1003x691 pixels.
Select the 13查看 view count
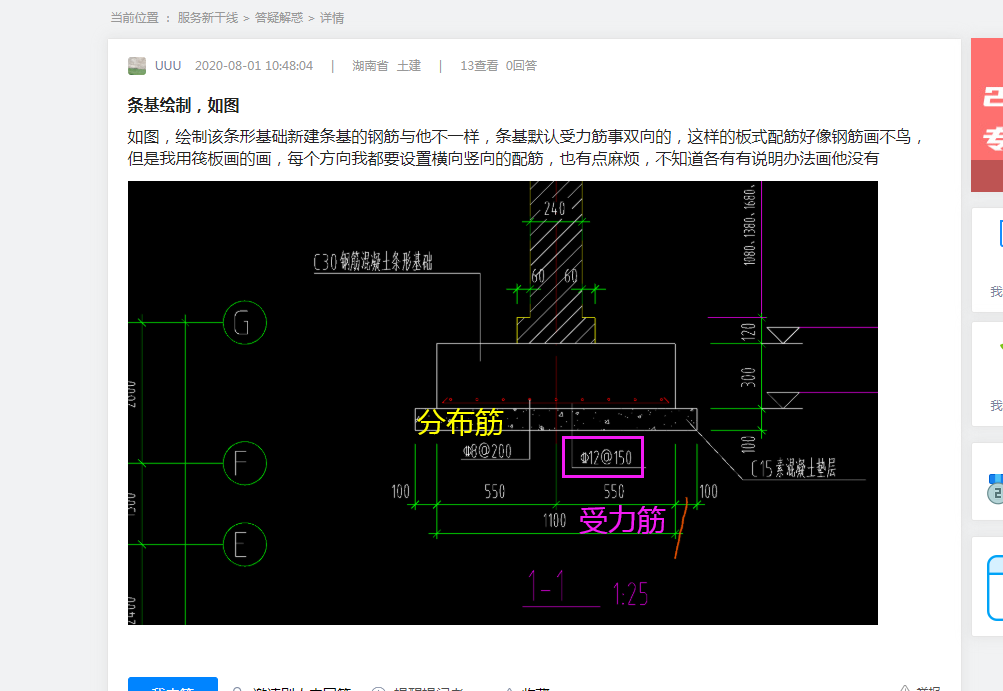point(479,66)
